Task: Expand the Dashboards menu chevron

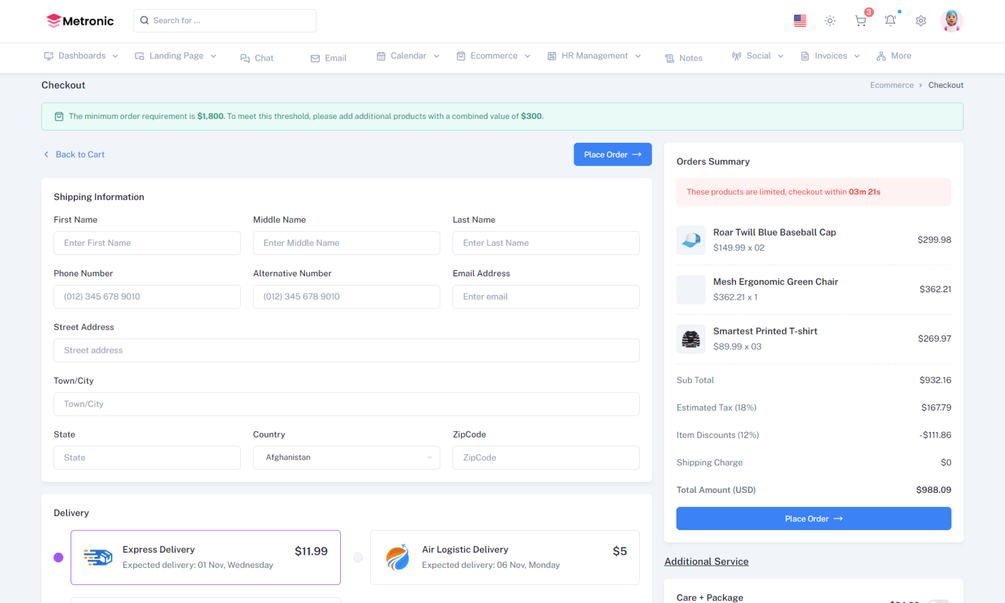Action: (x=115, y=56)
